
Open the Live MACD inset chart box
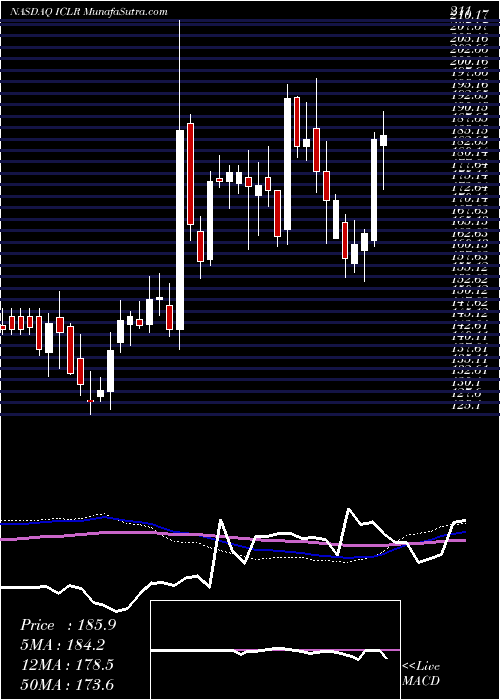(276, 650)
